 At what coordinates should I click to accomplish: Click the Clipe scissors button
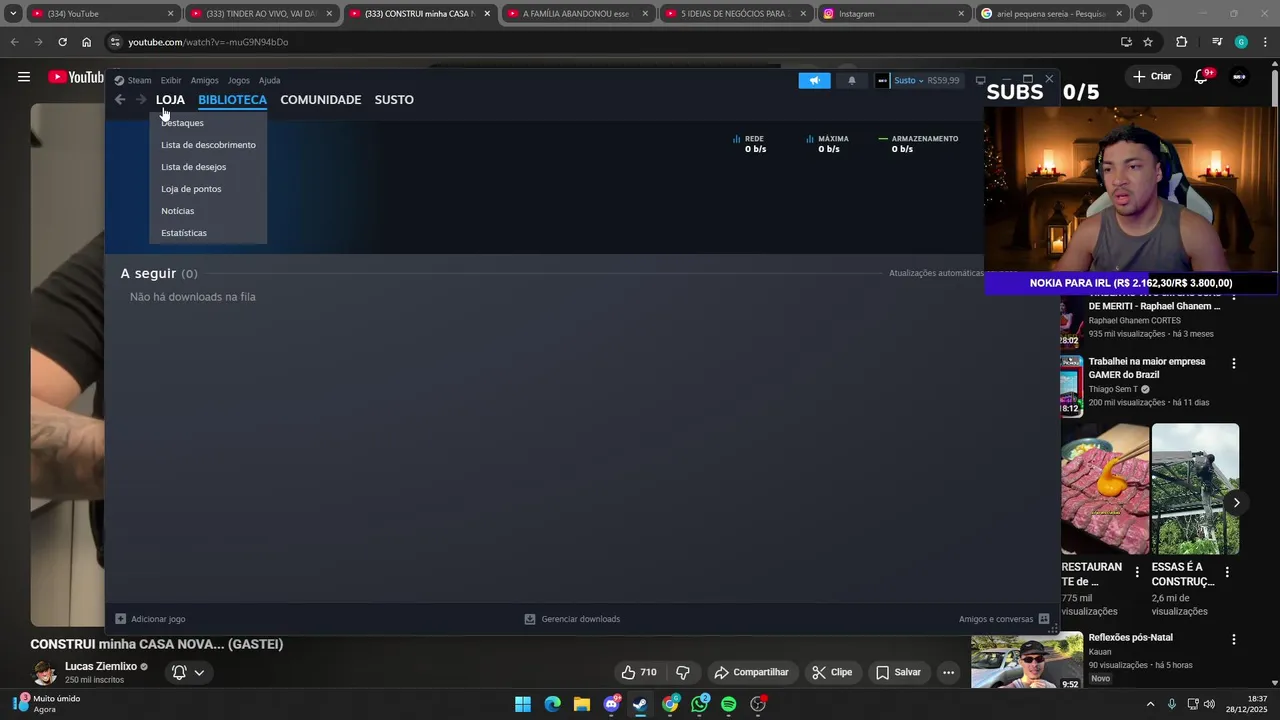832,672
